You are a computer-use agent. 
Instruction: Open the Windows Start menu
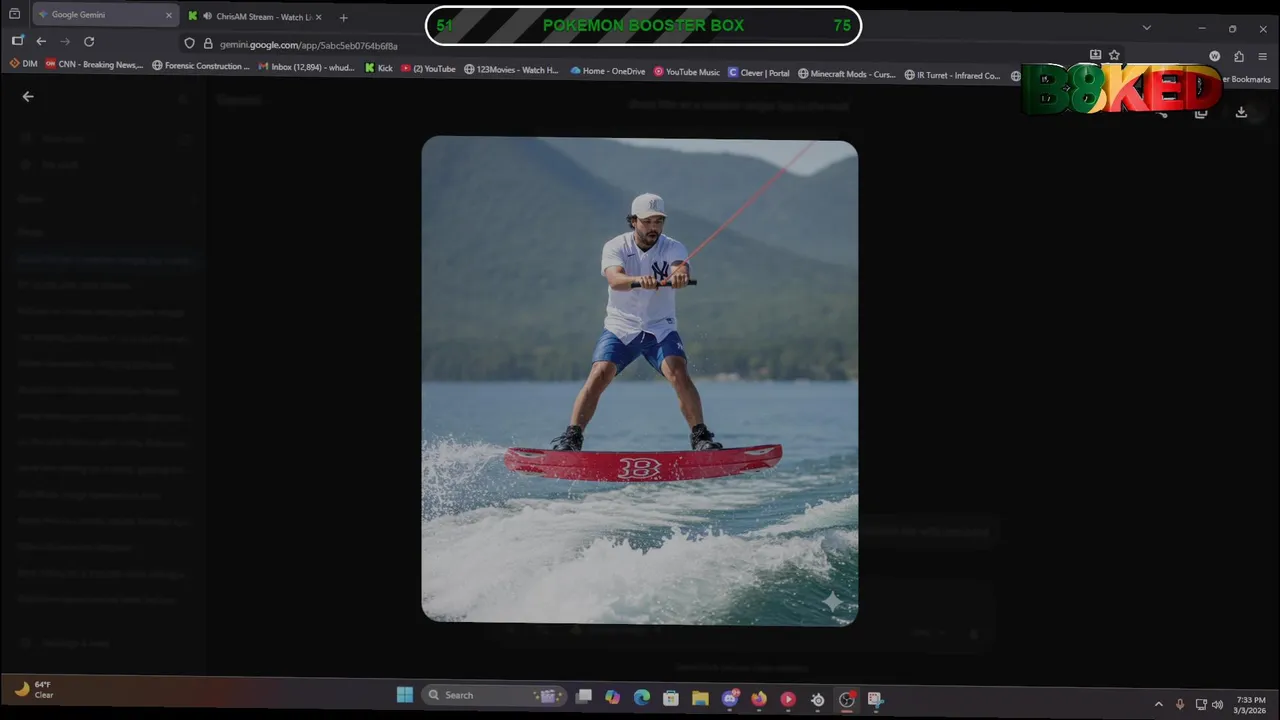(404, 695)
